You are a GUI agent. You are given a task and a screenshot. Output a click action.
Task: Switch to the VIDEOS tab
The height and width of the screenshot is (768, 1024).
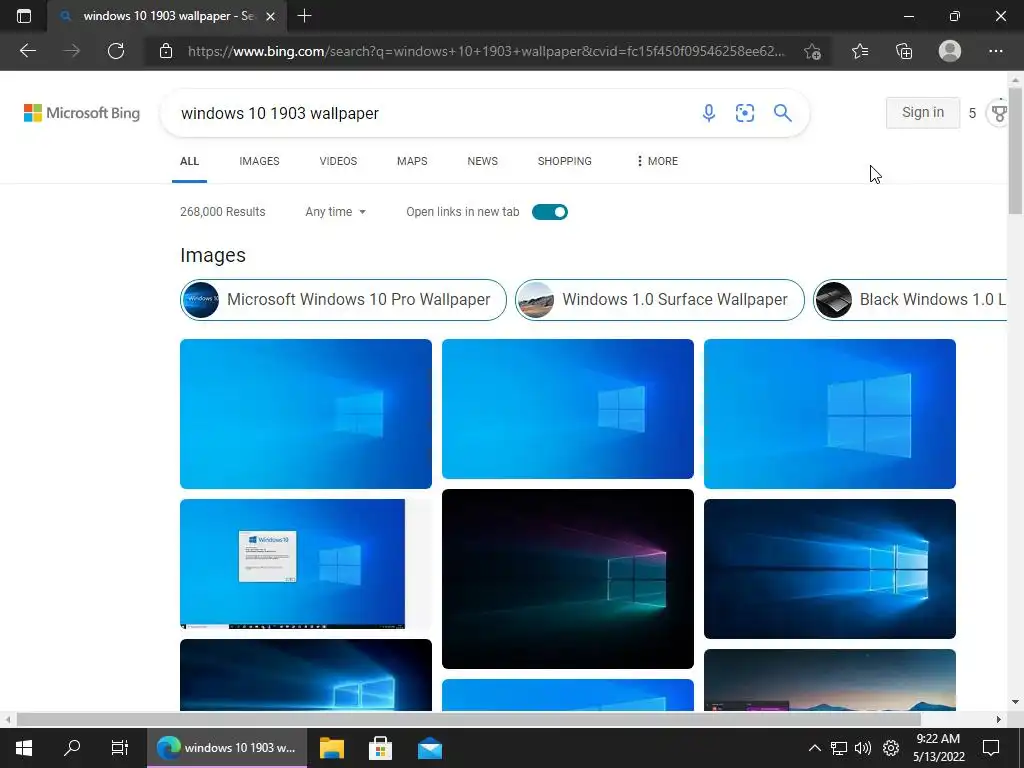tap(338, 161)
